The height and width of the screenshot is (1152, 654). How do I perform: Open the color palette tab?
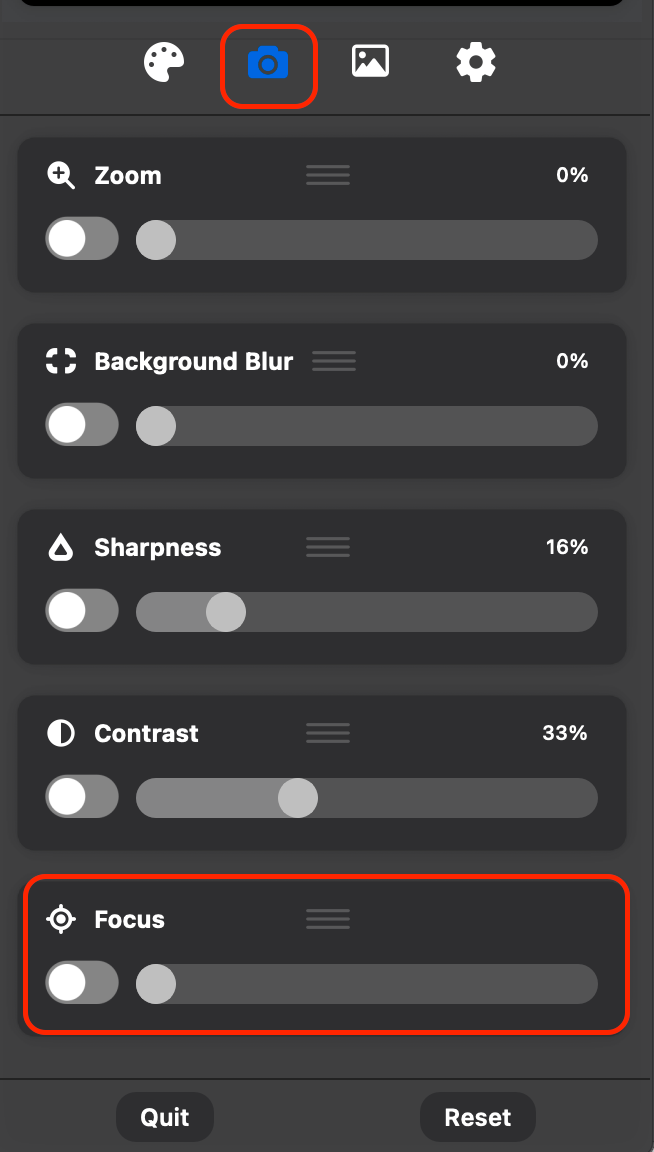165,63
